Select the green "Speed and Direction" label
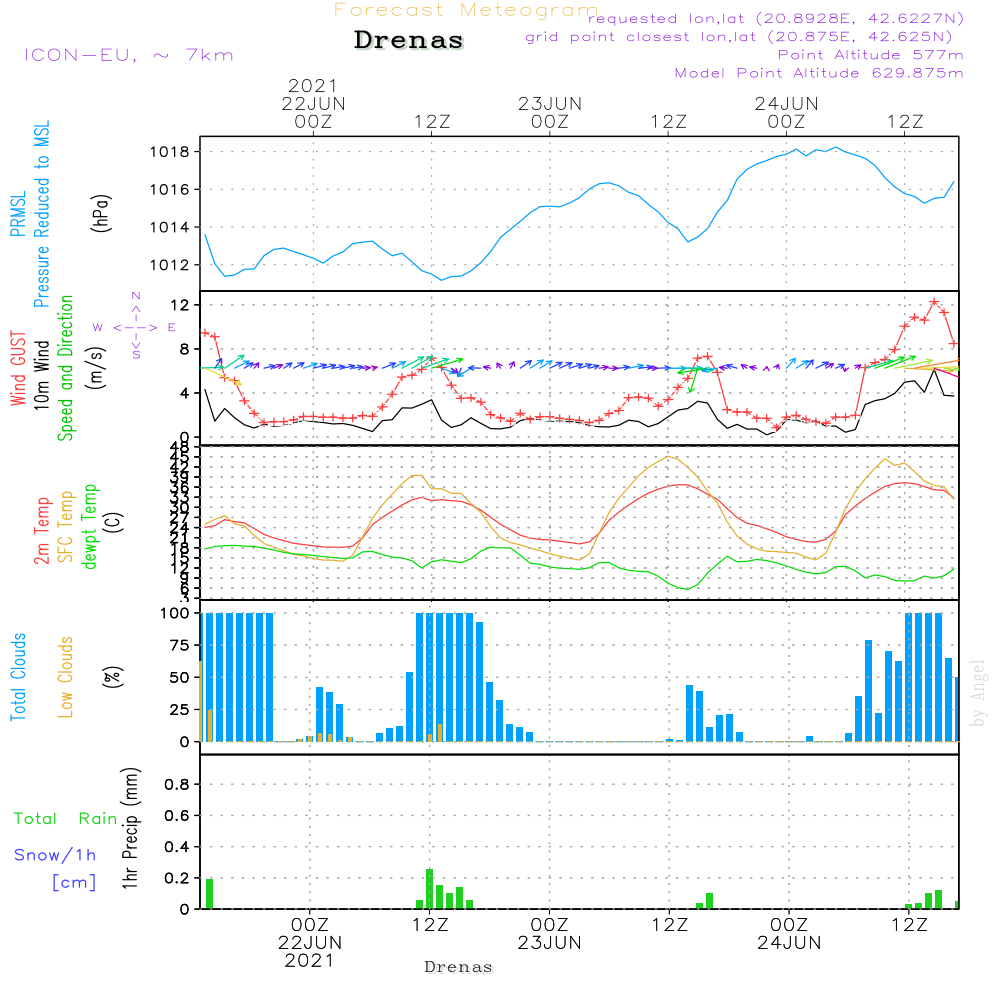 click(65, 368)
